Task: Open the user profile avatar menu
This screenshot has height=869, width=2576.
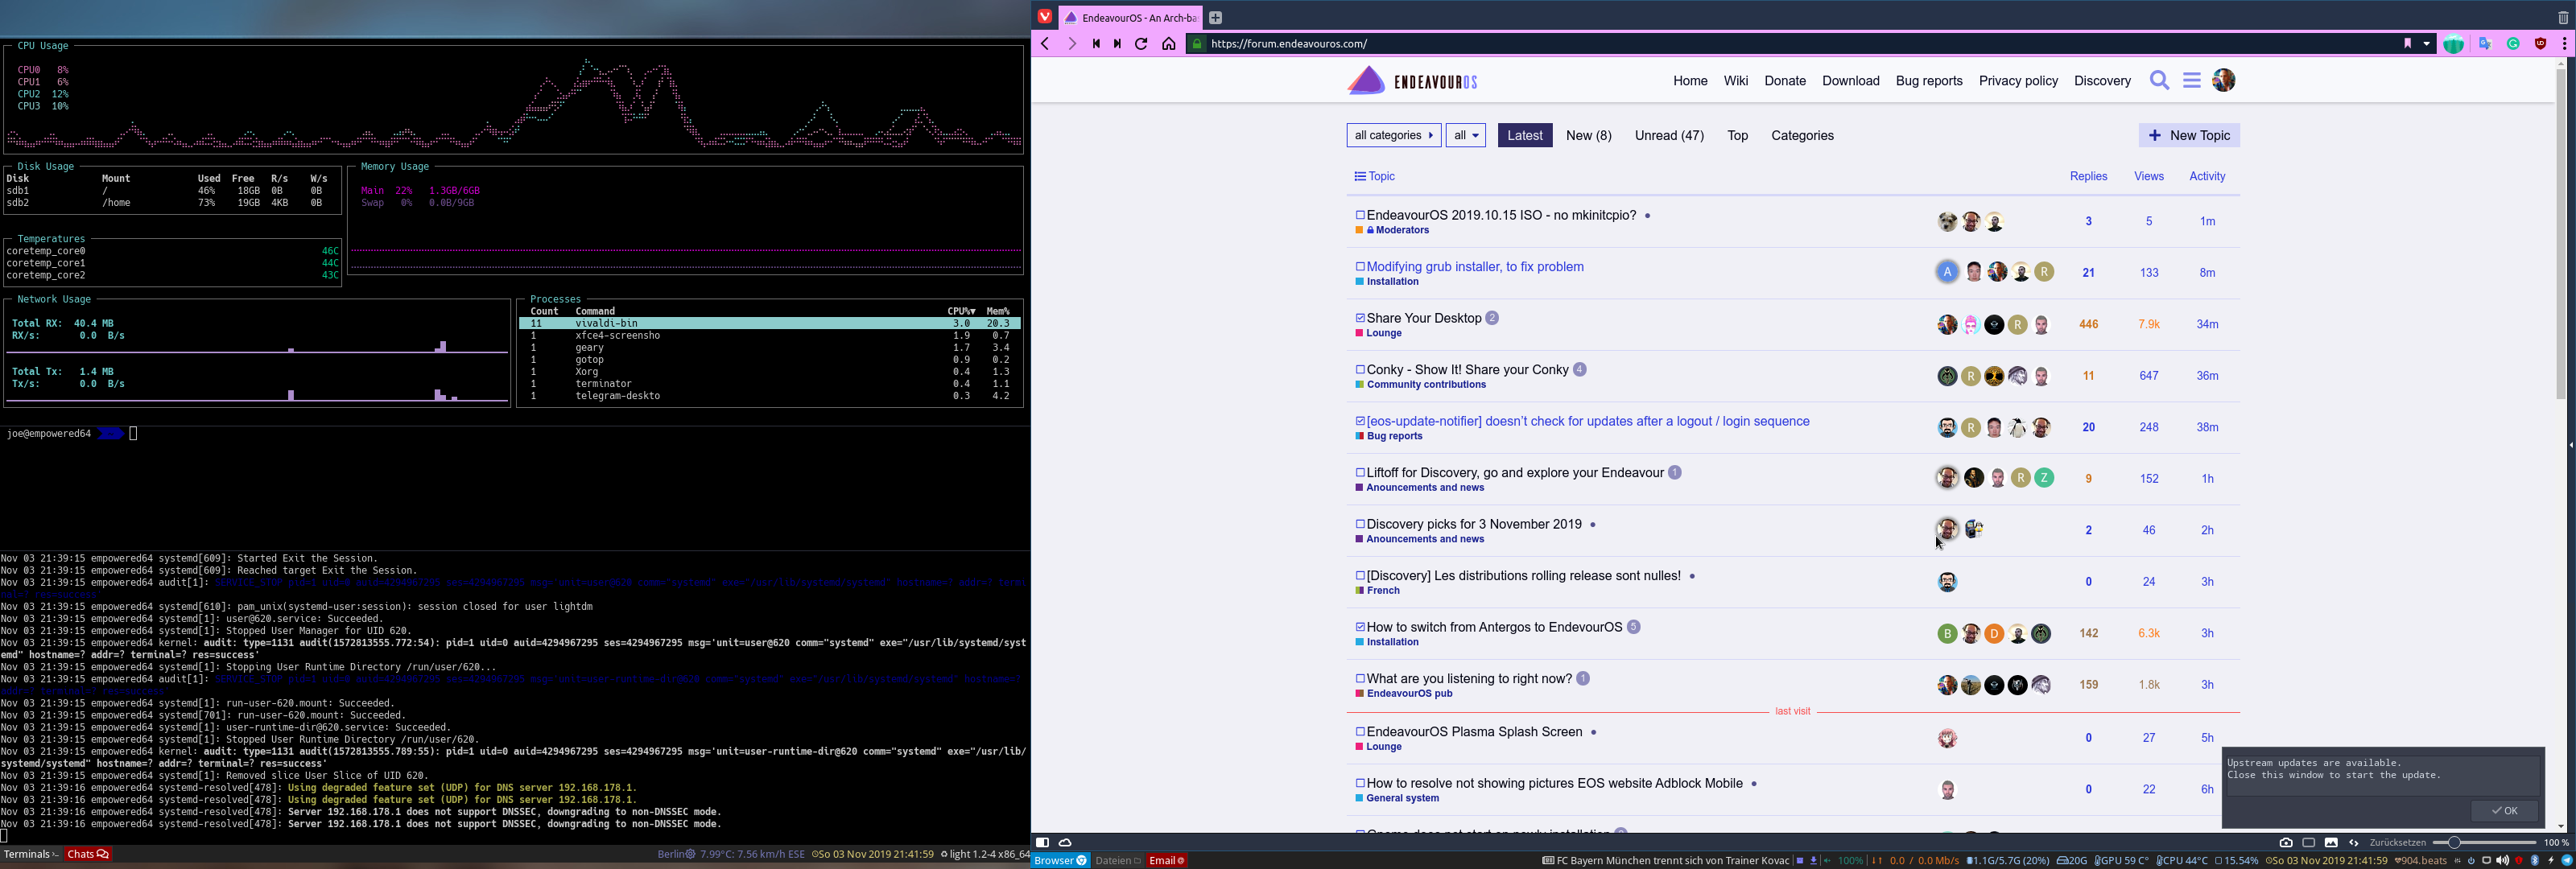Action: pos(2224,81)
